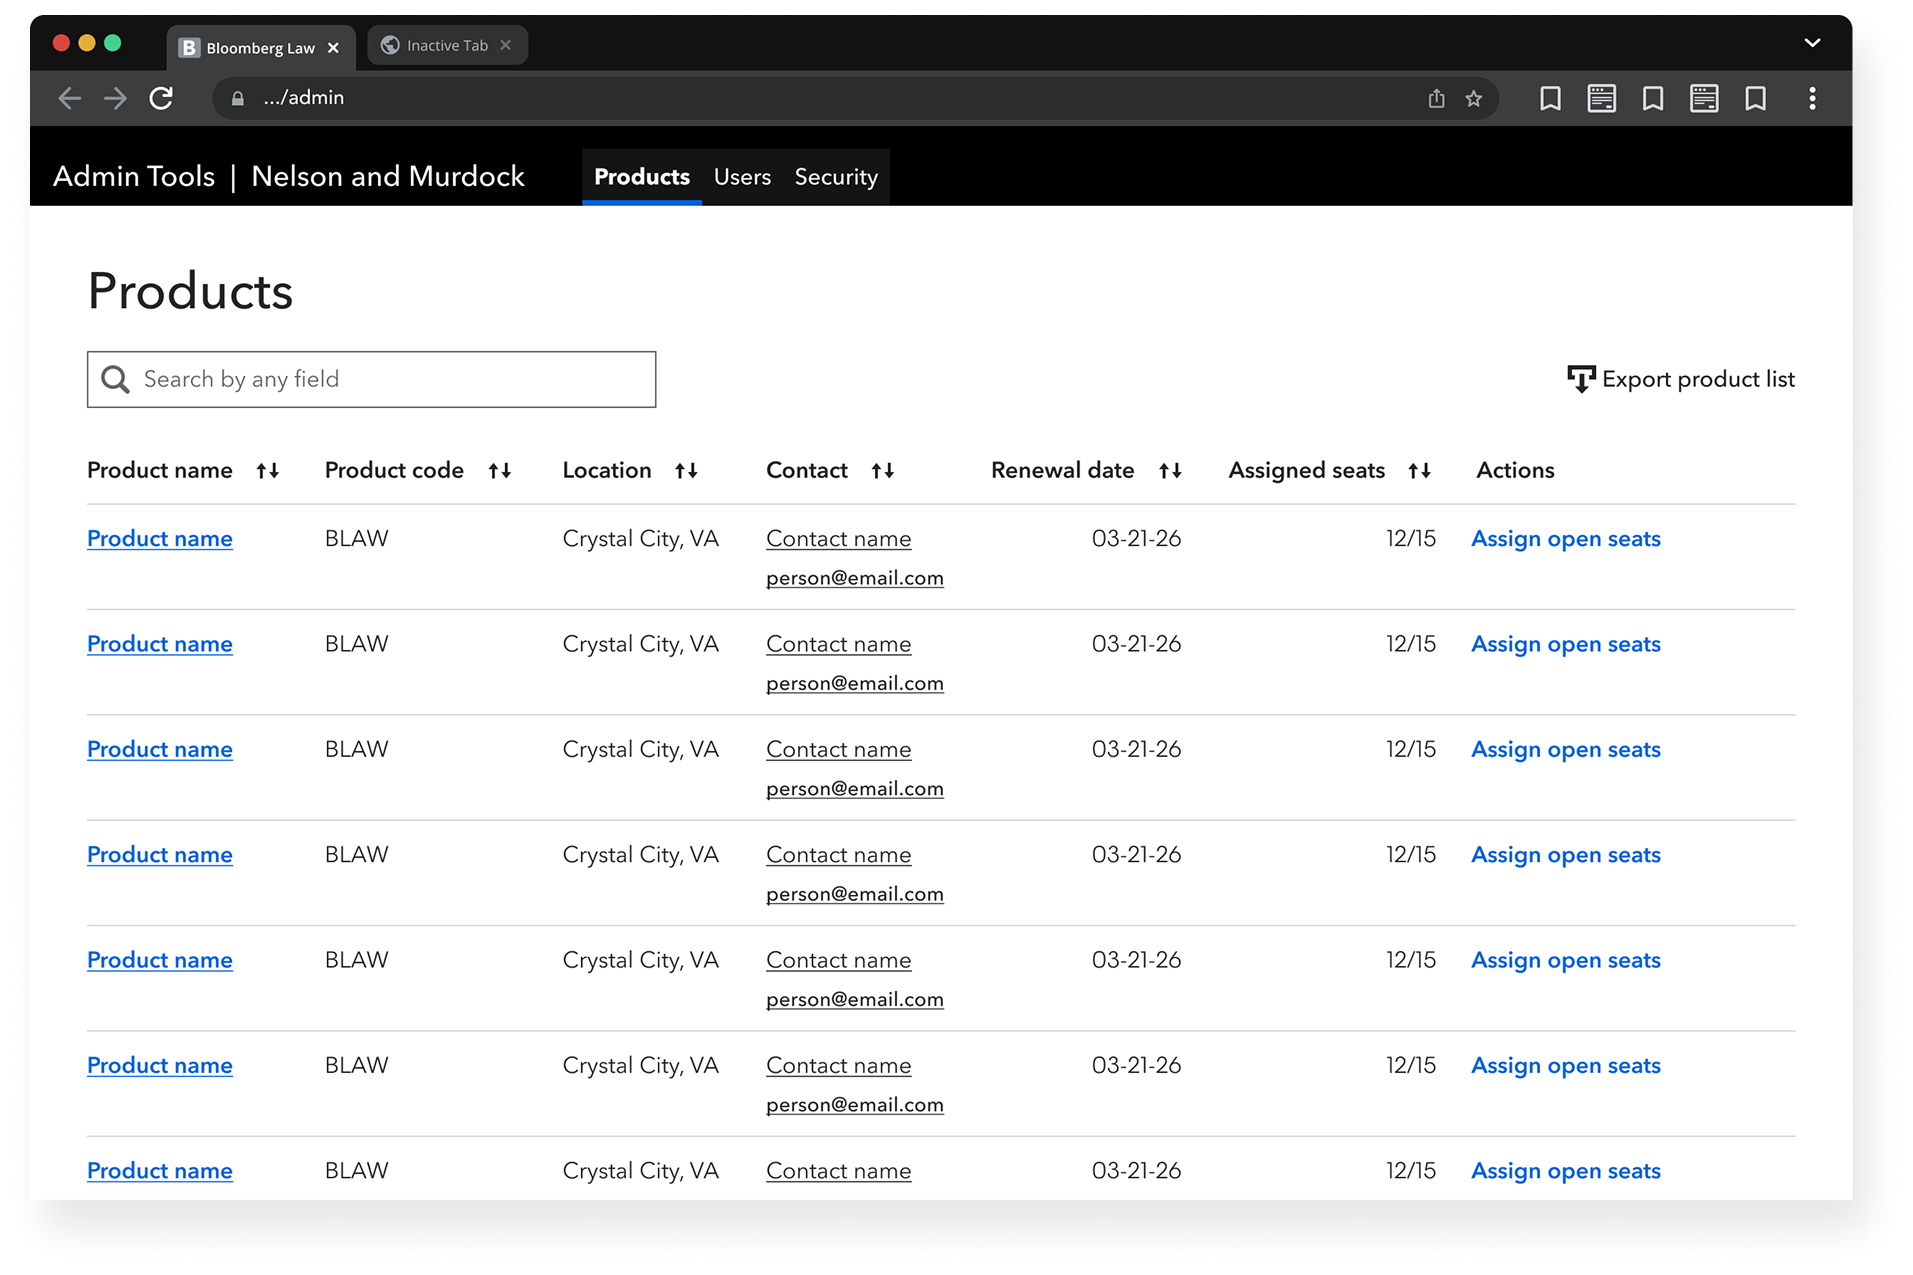Image resolution: width=1913 pixels, height=1275 pixels.
Task: Click the browser back arrow
Action: tap(69, 98)
